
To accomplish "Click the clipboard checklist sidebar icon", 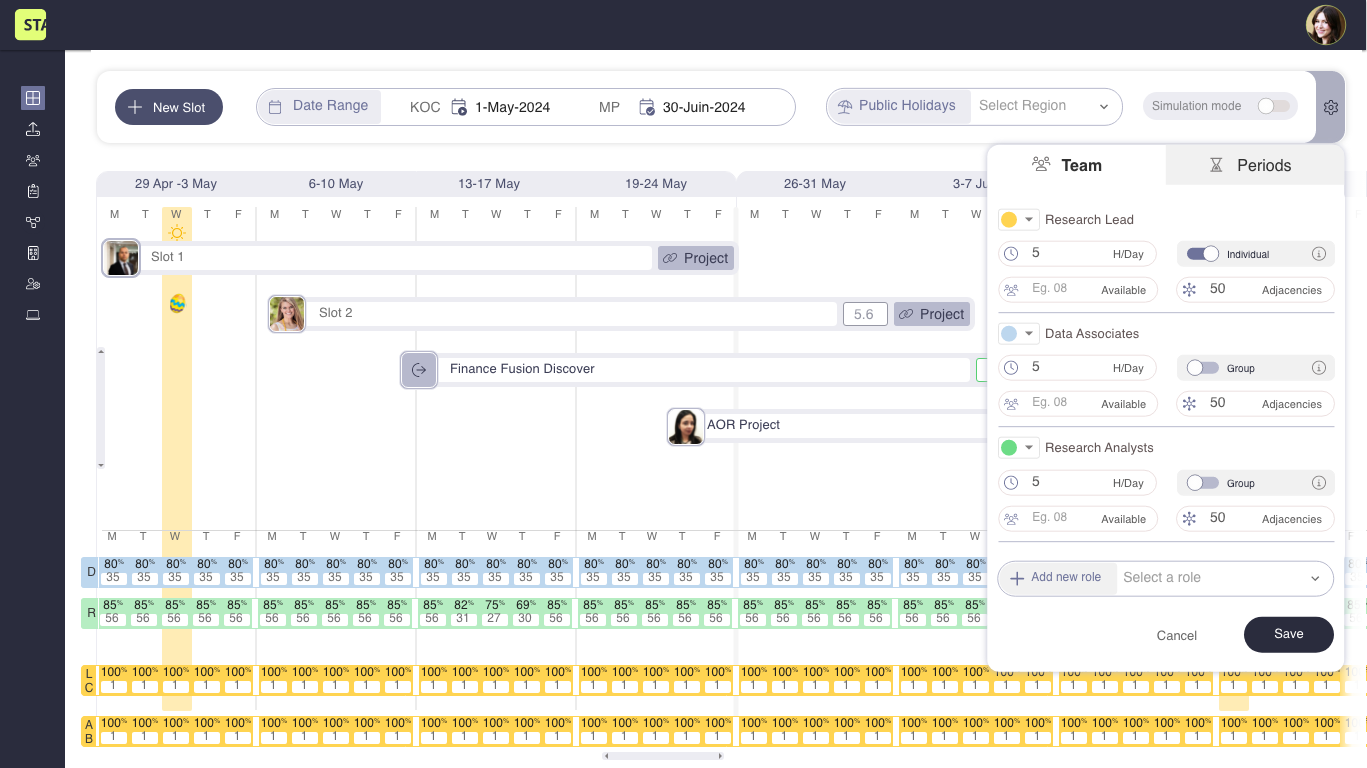I will tap(33, 191).
